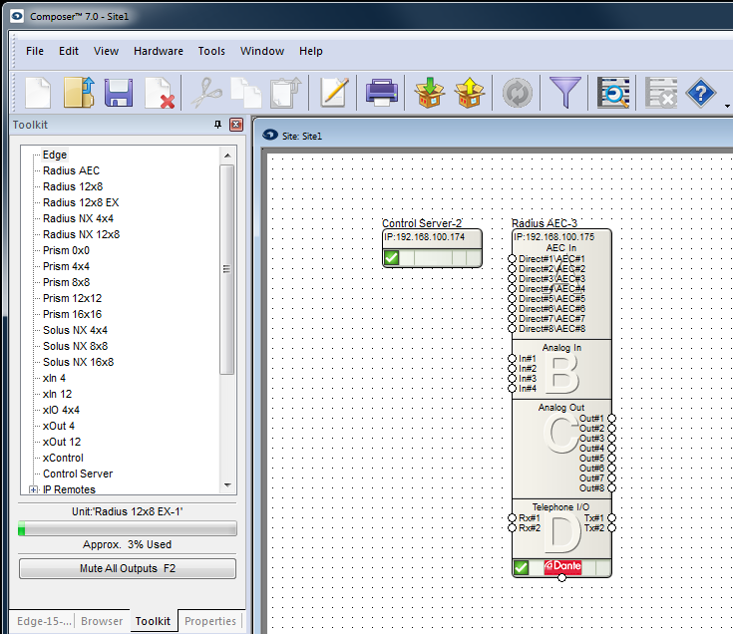The width and height of the screenshot is (733, 634).
Task: Open a site file via folder icon
Action: [79, 93]
